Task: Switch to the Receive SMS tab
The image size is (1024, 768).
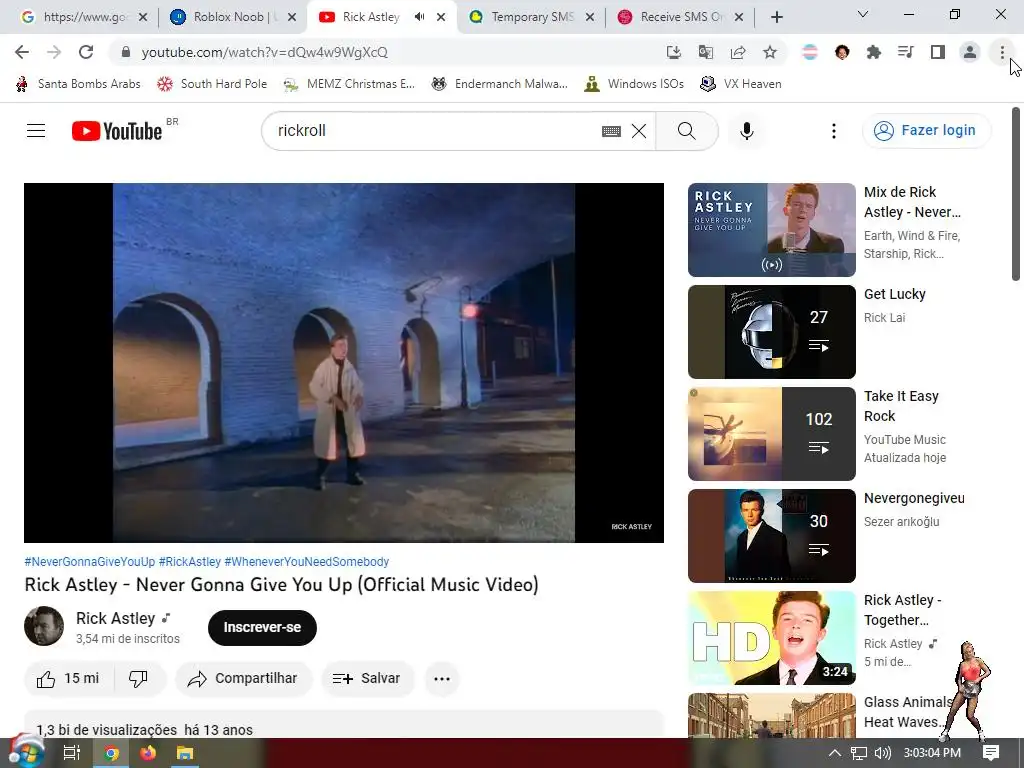Action: 681,17
